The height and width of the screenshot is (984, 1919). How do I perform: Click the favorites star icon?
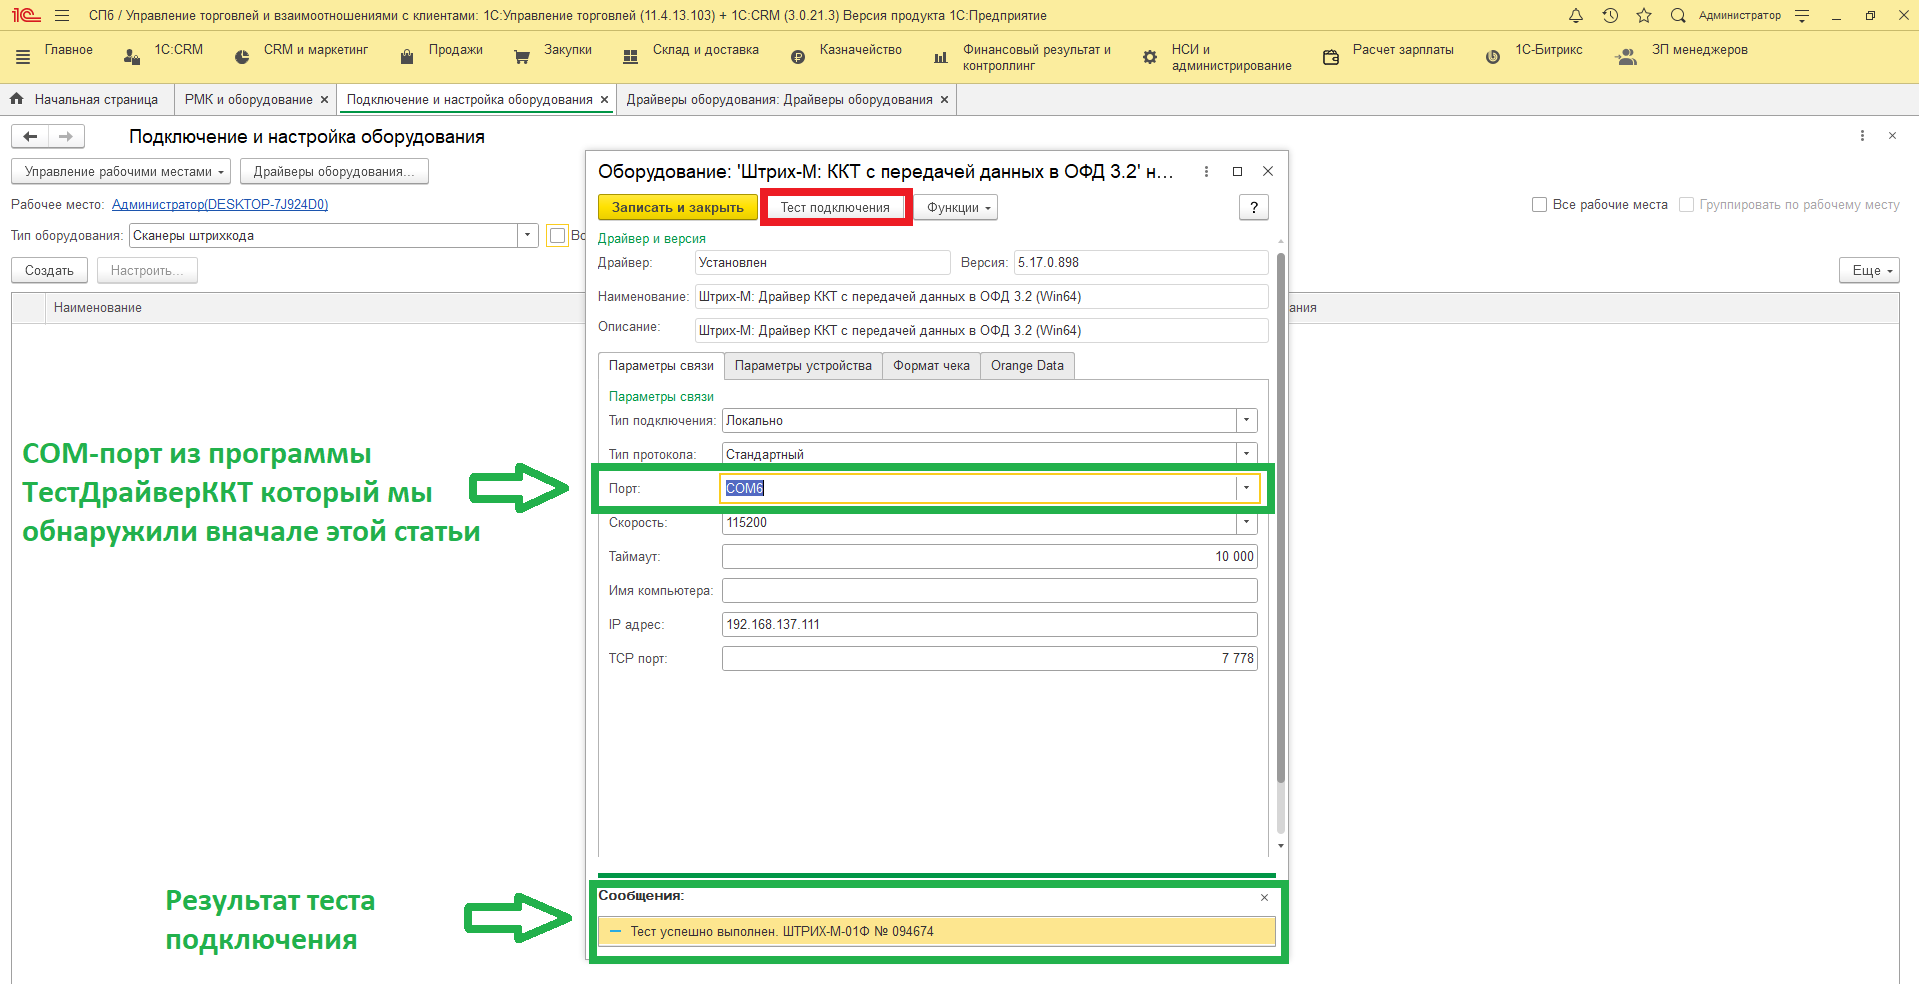pos(1644,16)
